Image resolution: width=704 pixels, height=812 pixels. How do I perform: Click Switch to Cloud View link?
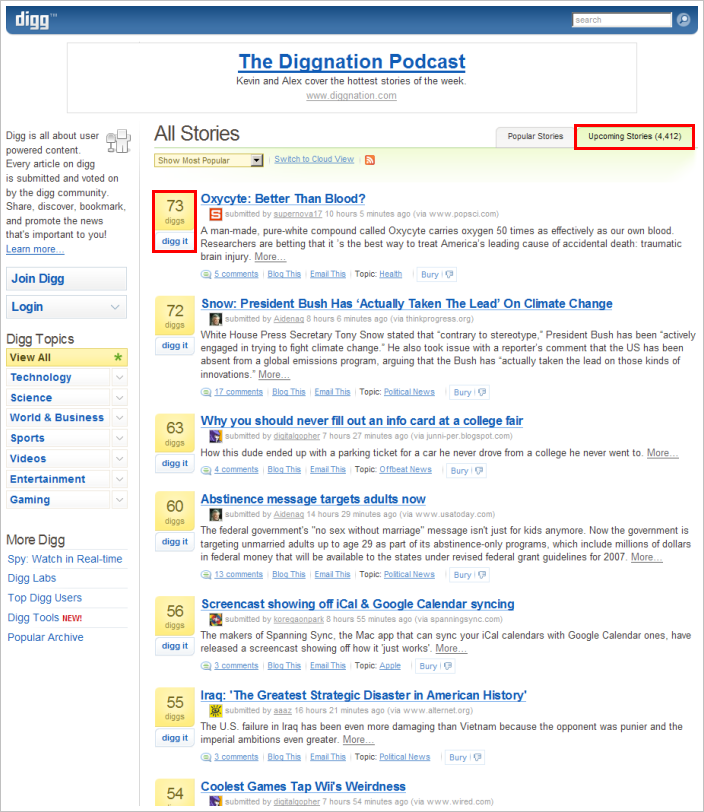tap(314, 160)
